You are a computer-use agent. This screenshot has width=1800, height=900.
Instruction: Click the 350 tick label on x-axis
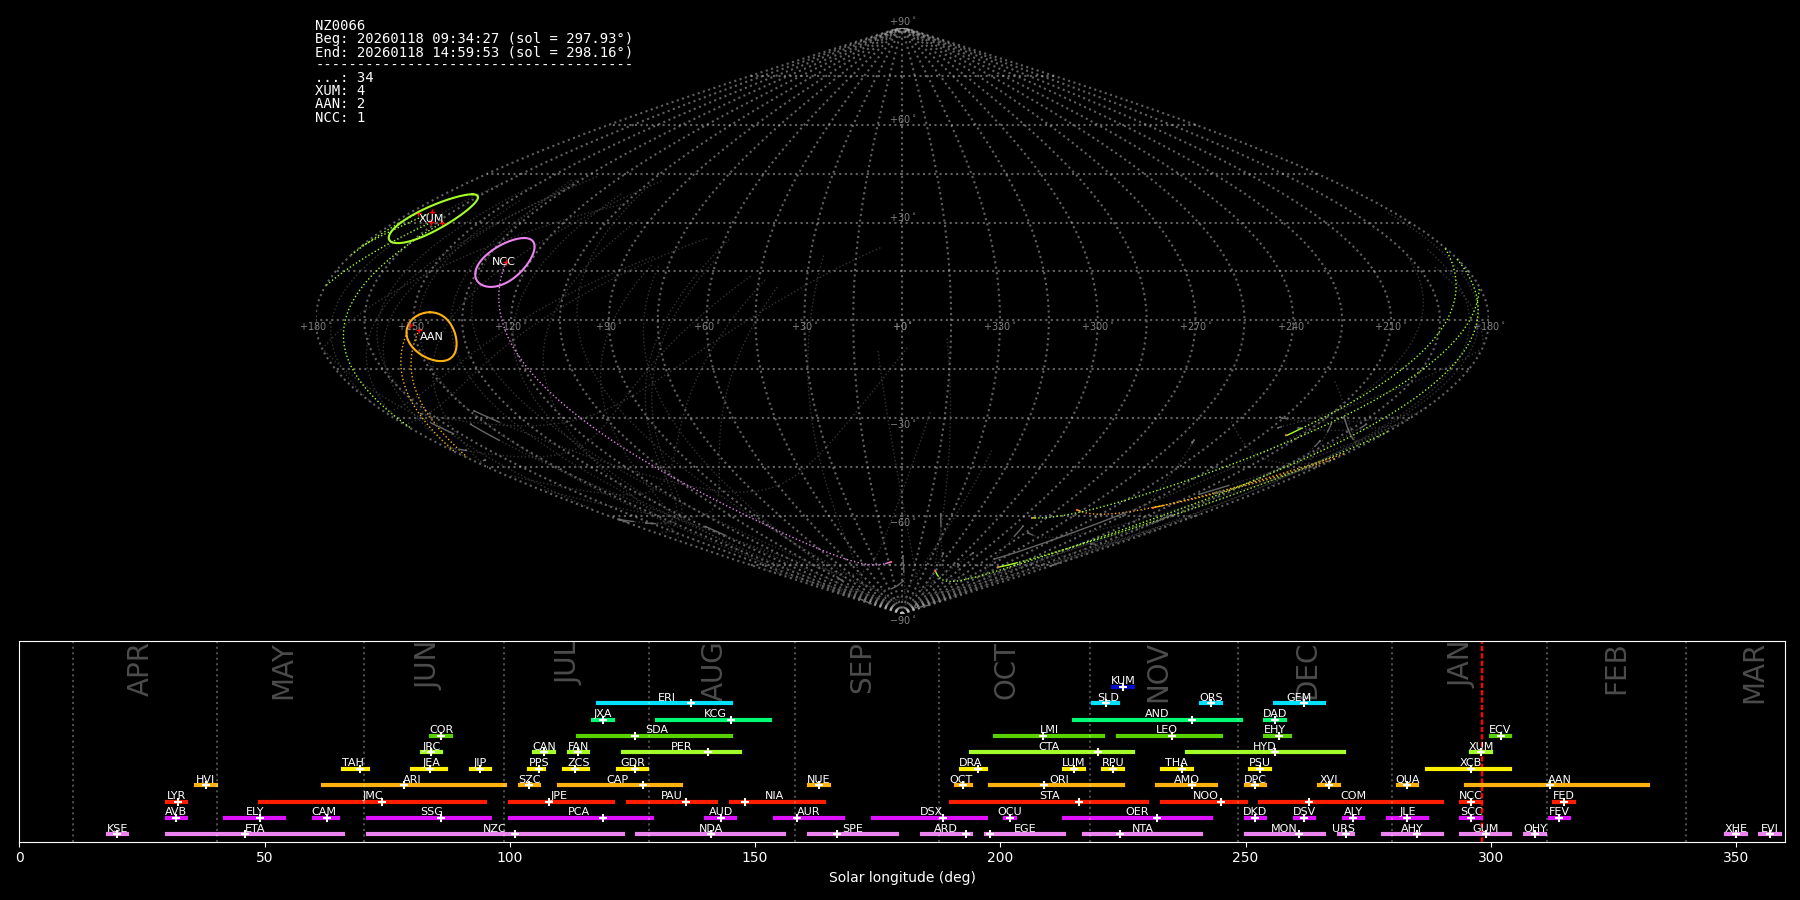[x=1736, y=857]
